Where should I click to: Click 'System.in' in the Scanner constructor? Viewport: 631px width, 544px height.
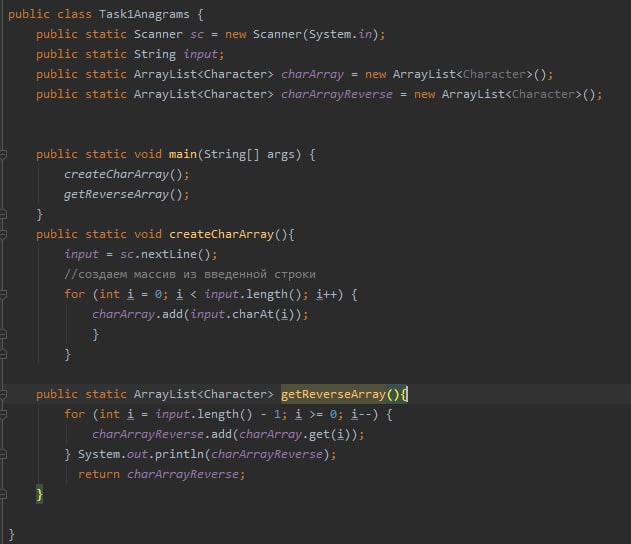coord(340,35)
